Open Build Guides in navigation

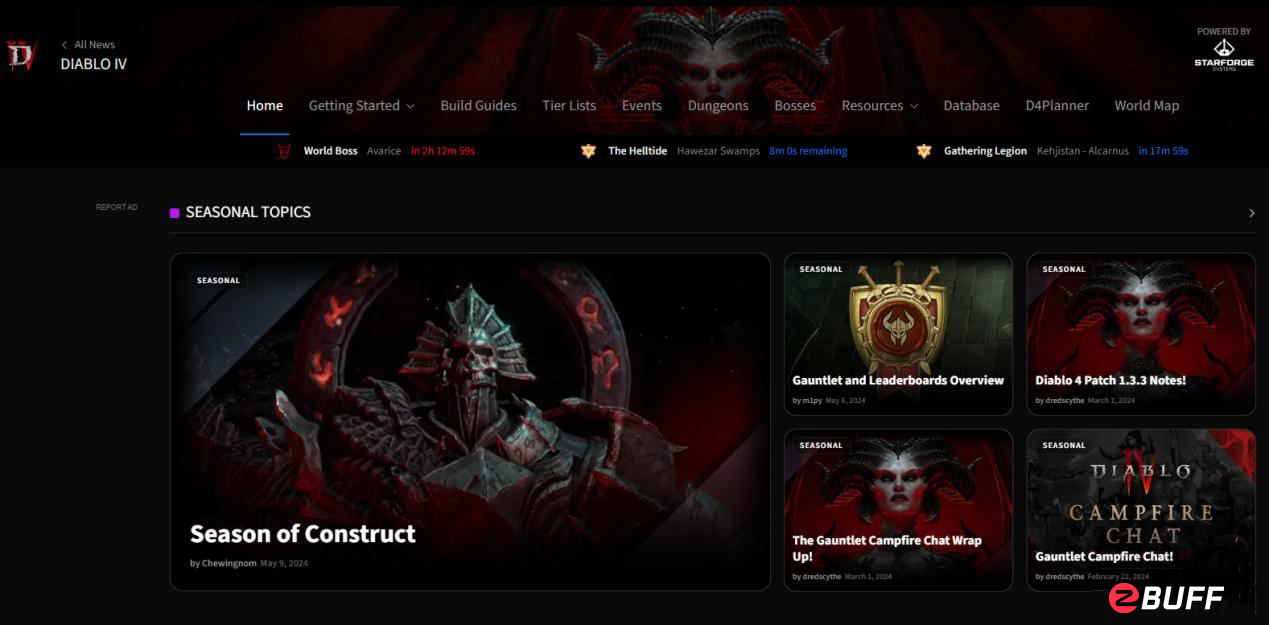tap(478, 105)
